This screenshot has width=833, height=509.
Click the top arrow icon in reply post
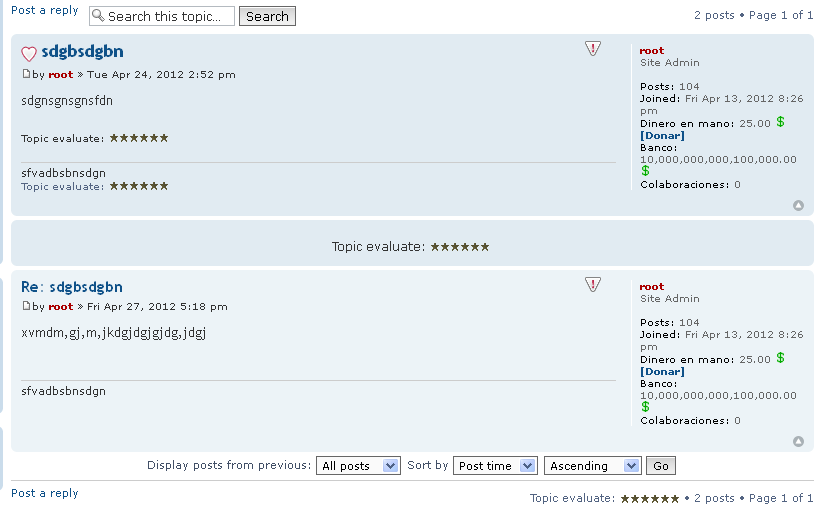pyautogui.click(x=798, y=441)
